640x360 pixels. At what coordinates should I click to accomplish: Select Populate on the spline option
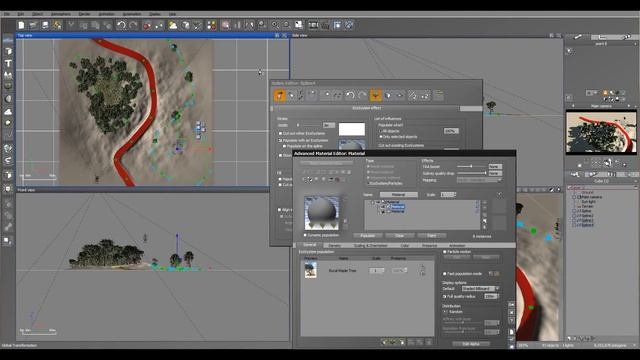(284, 146)
